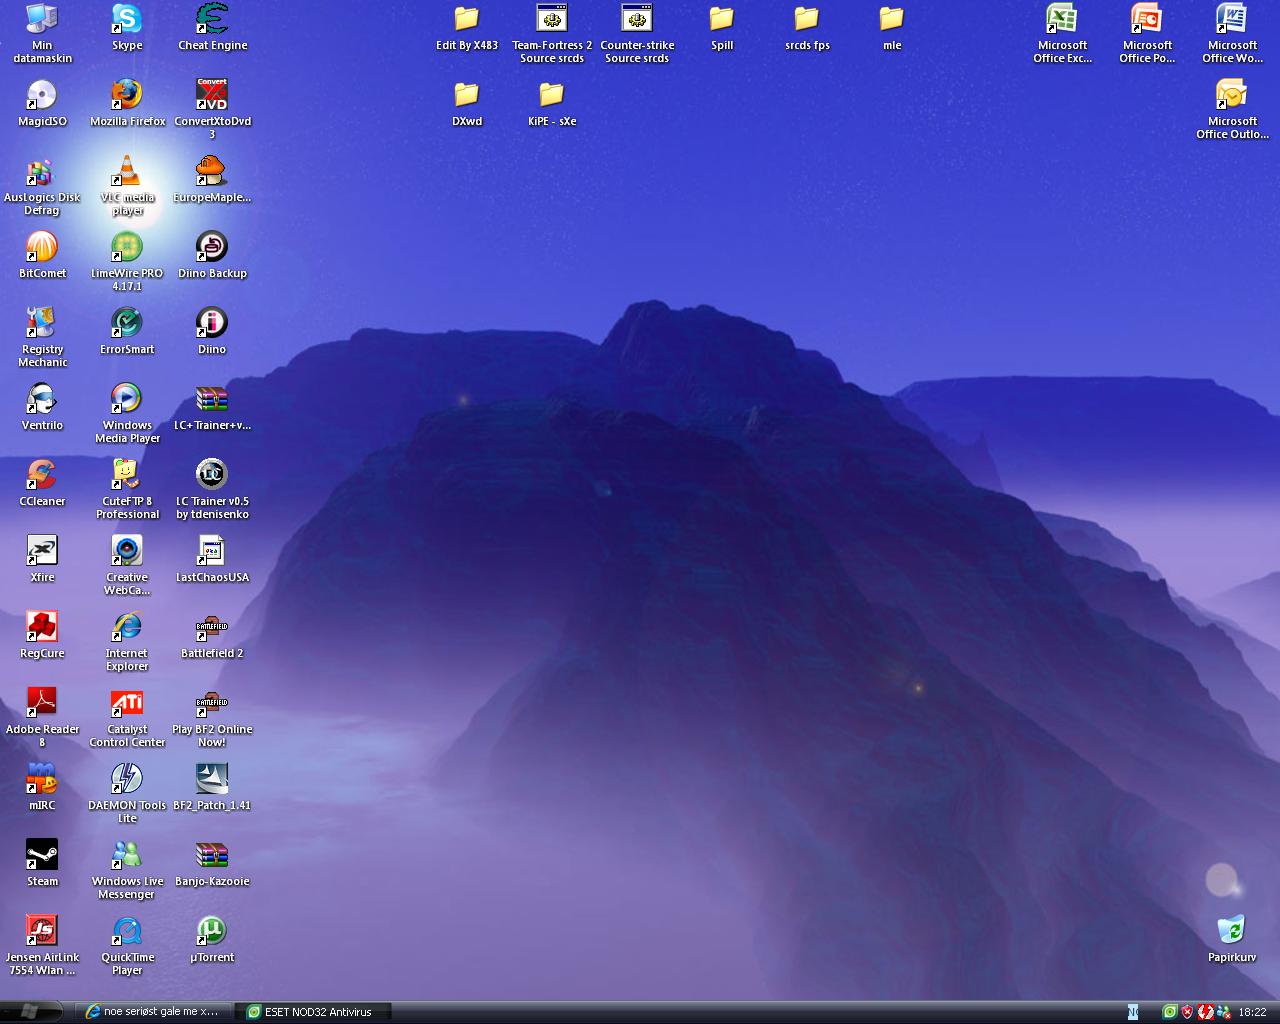Open the Ventrilo shortcut
This screenshot has height=1024, width=1280.
(42, 407)
